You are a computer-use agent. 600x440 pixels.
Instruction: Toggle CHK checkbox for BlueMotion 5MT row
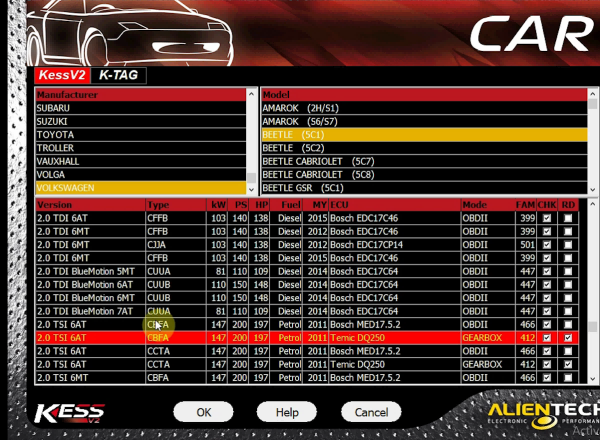point(547,271)
